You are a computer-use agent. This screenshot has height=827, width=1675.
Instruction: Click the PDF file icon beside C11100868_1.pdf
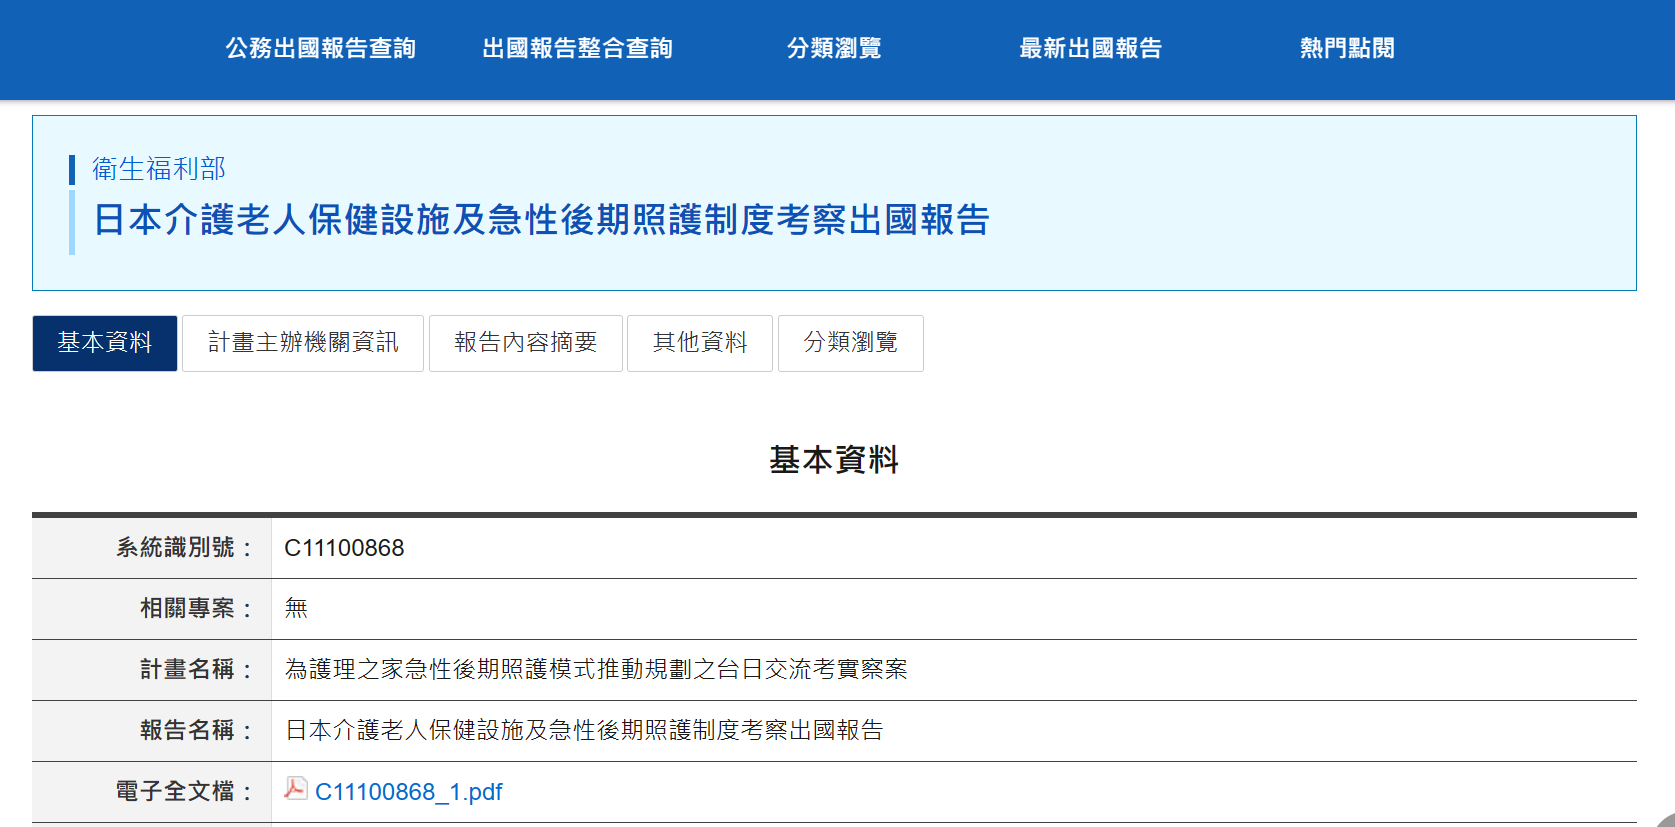pyautogui.click(x=295, y=789)
